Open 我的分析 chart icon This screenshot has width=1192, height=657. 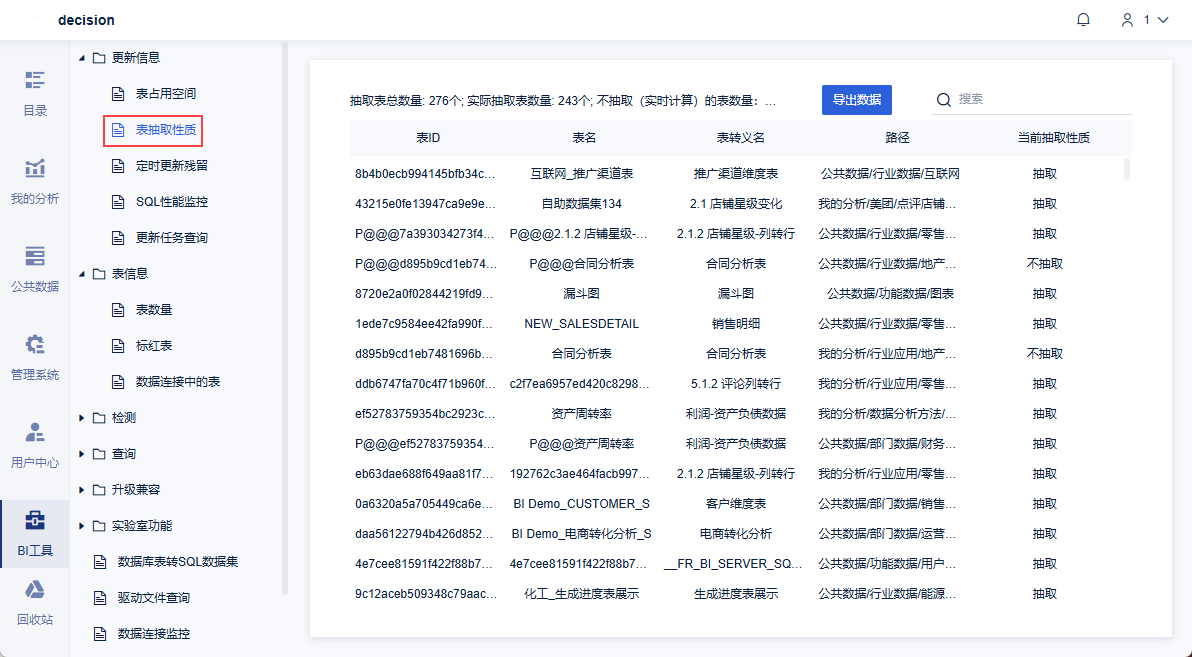point(35,167)
